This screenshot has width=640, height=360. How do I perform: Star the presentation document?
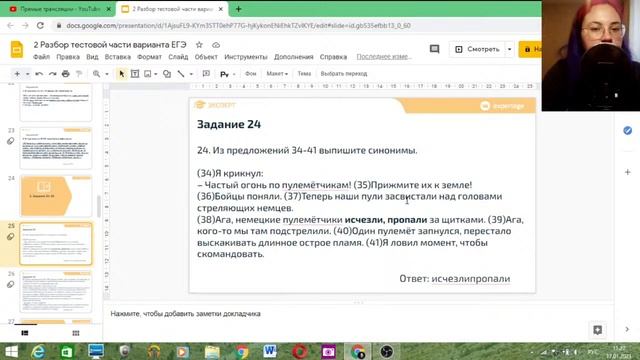pos(199,45)
